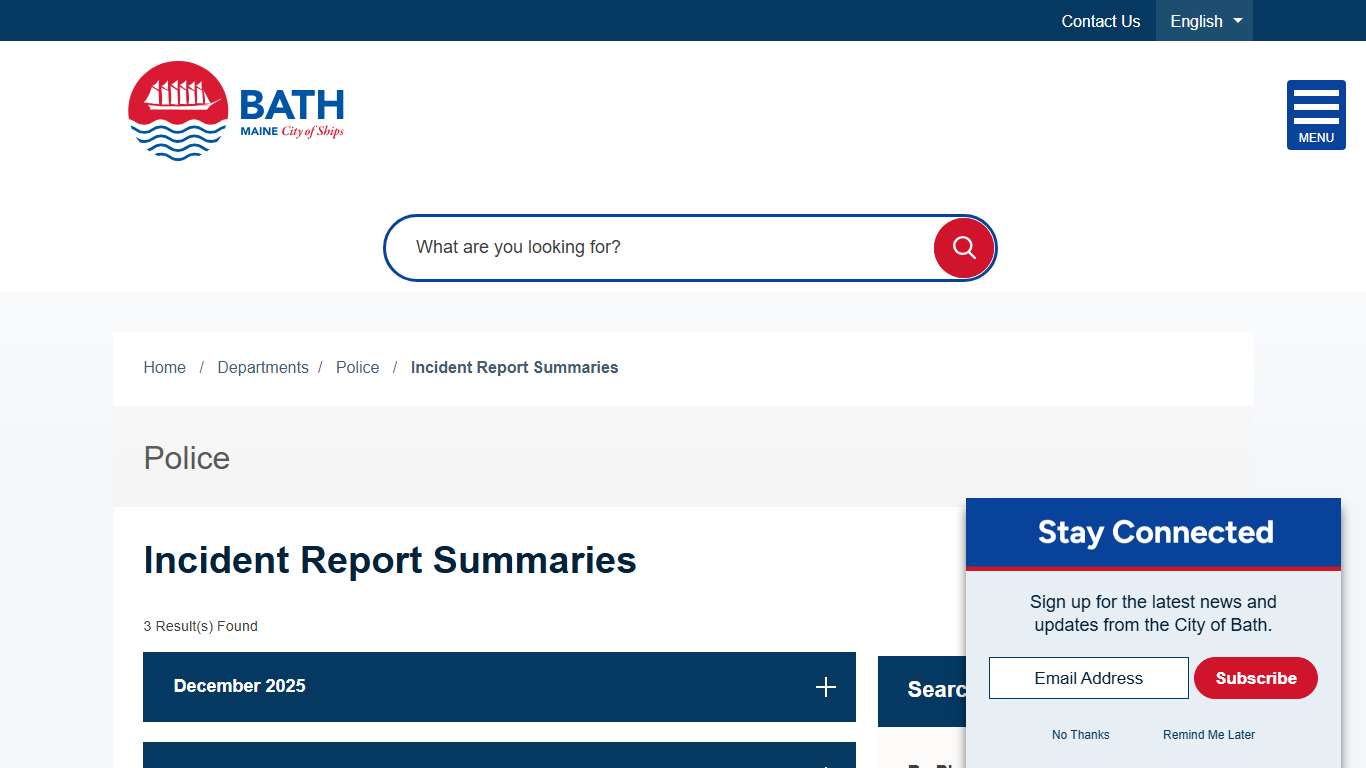Open Departments from the breadcrumb trail

click(x=262, y=367)
